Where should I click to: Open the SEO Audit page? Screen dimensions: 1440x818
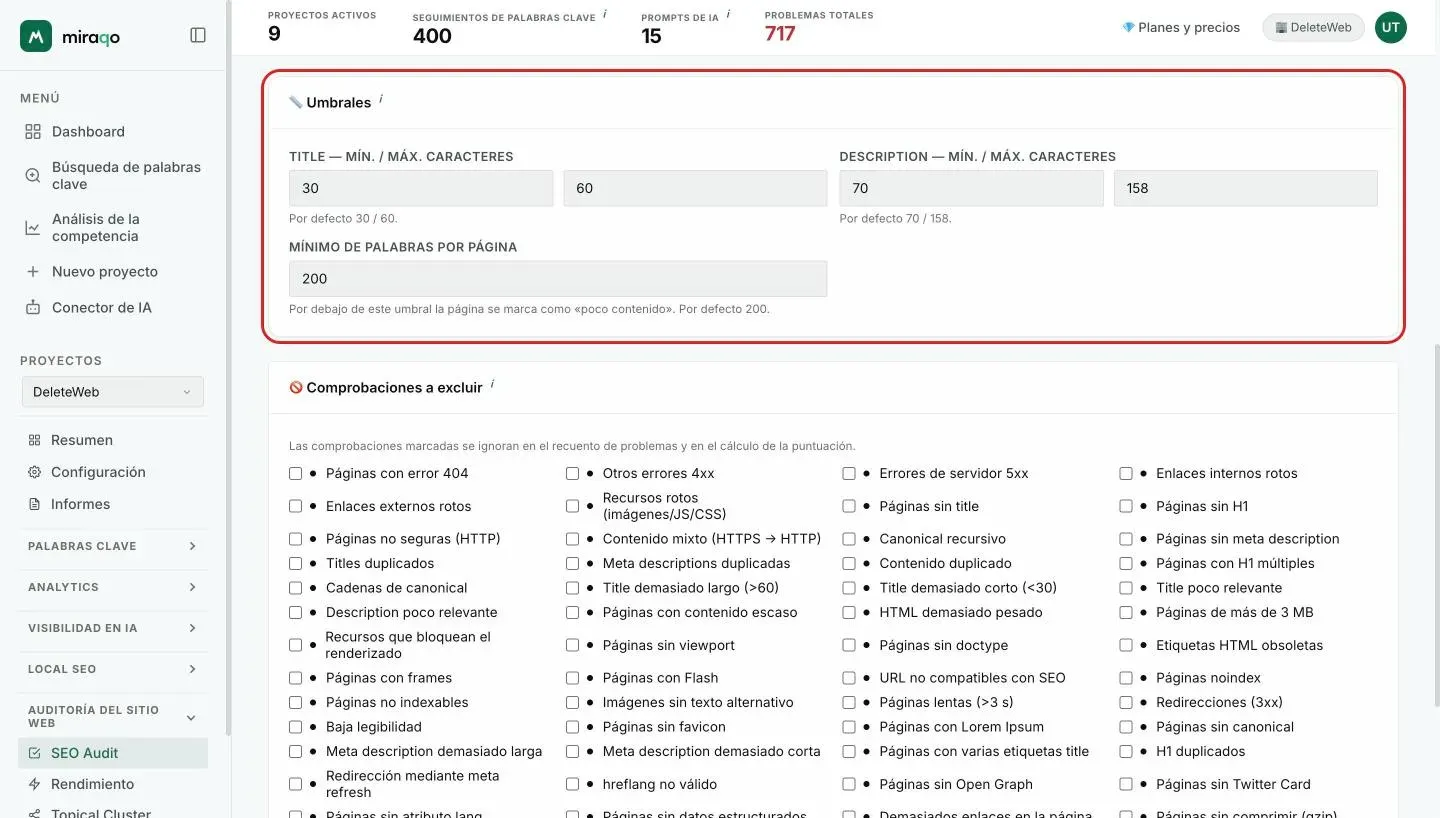coord(113,753)
